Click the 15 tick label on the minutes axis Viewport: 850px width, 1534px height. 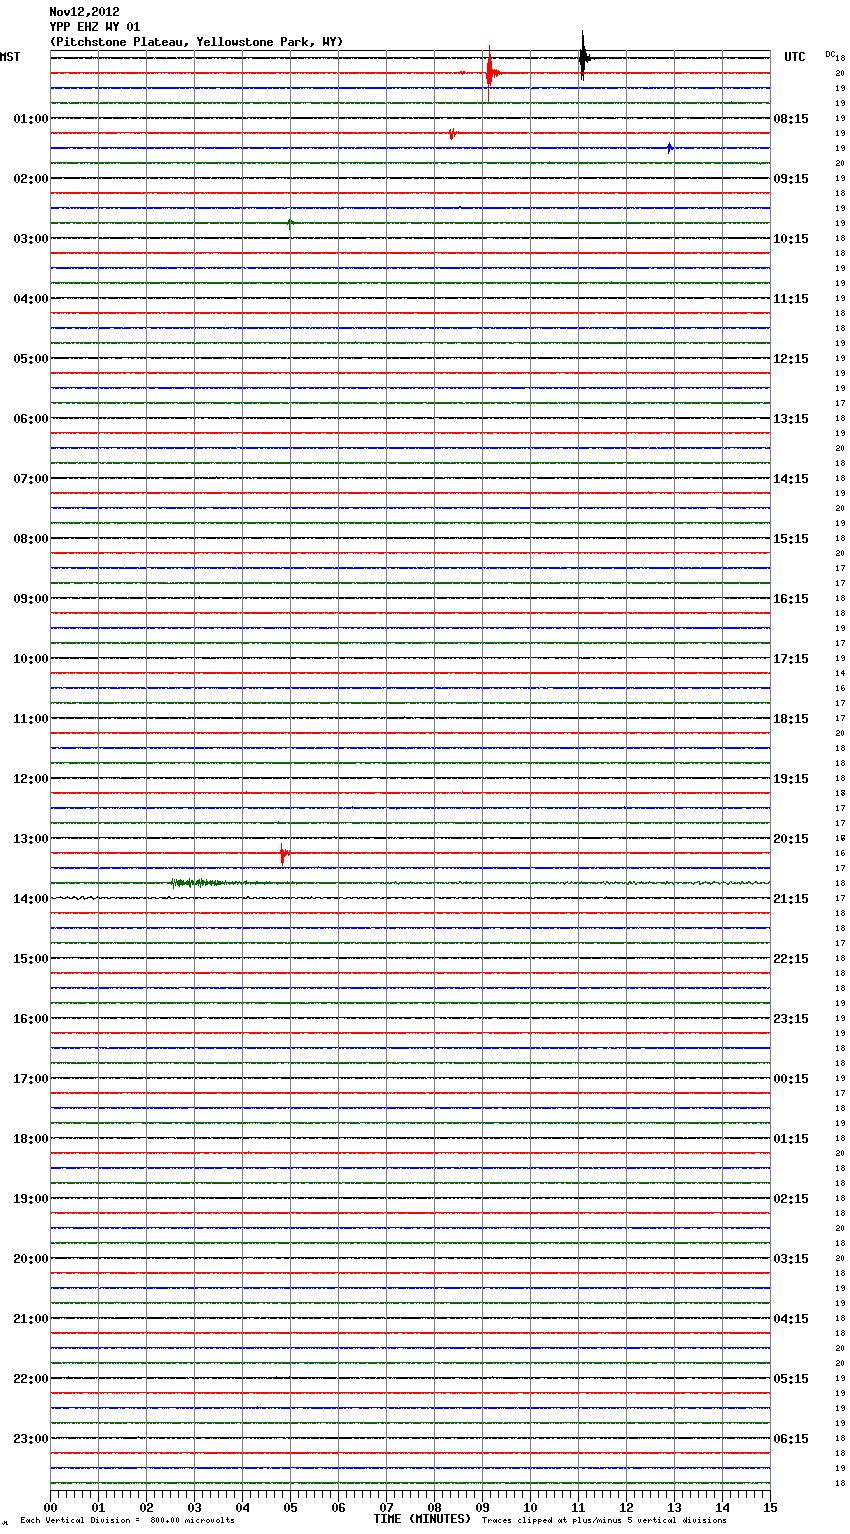coord(770,1508)
